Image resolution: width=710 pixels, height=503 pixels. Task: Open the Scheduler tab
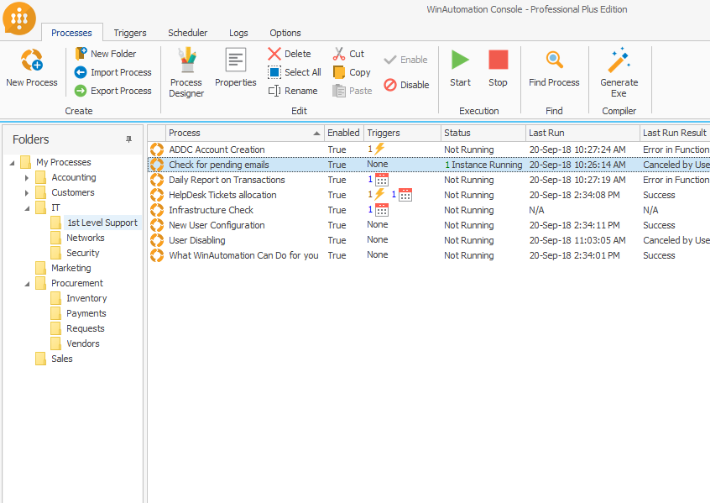[187, 33]
